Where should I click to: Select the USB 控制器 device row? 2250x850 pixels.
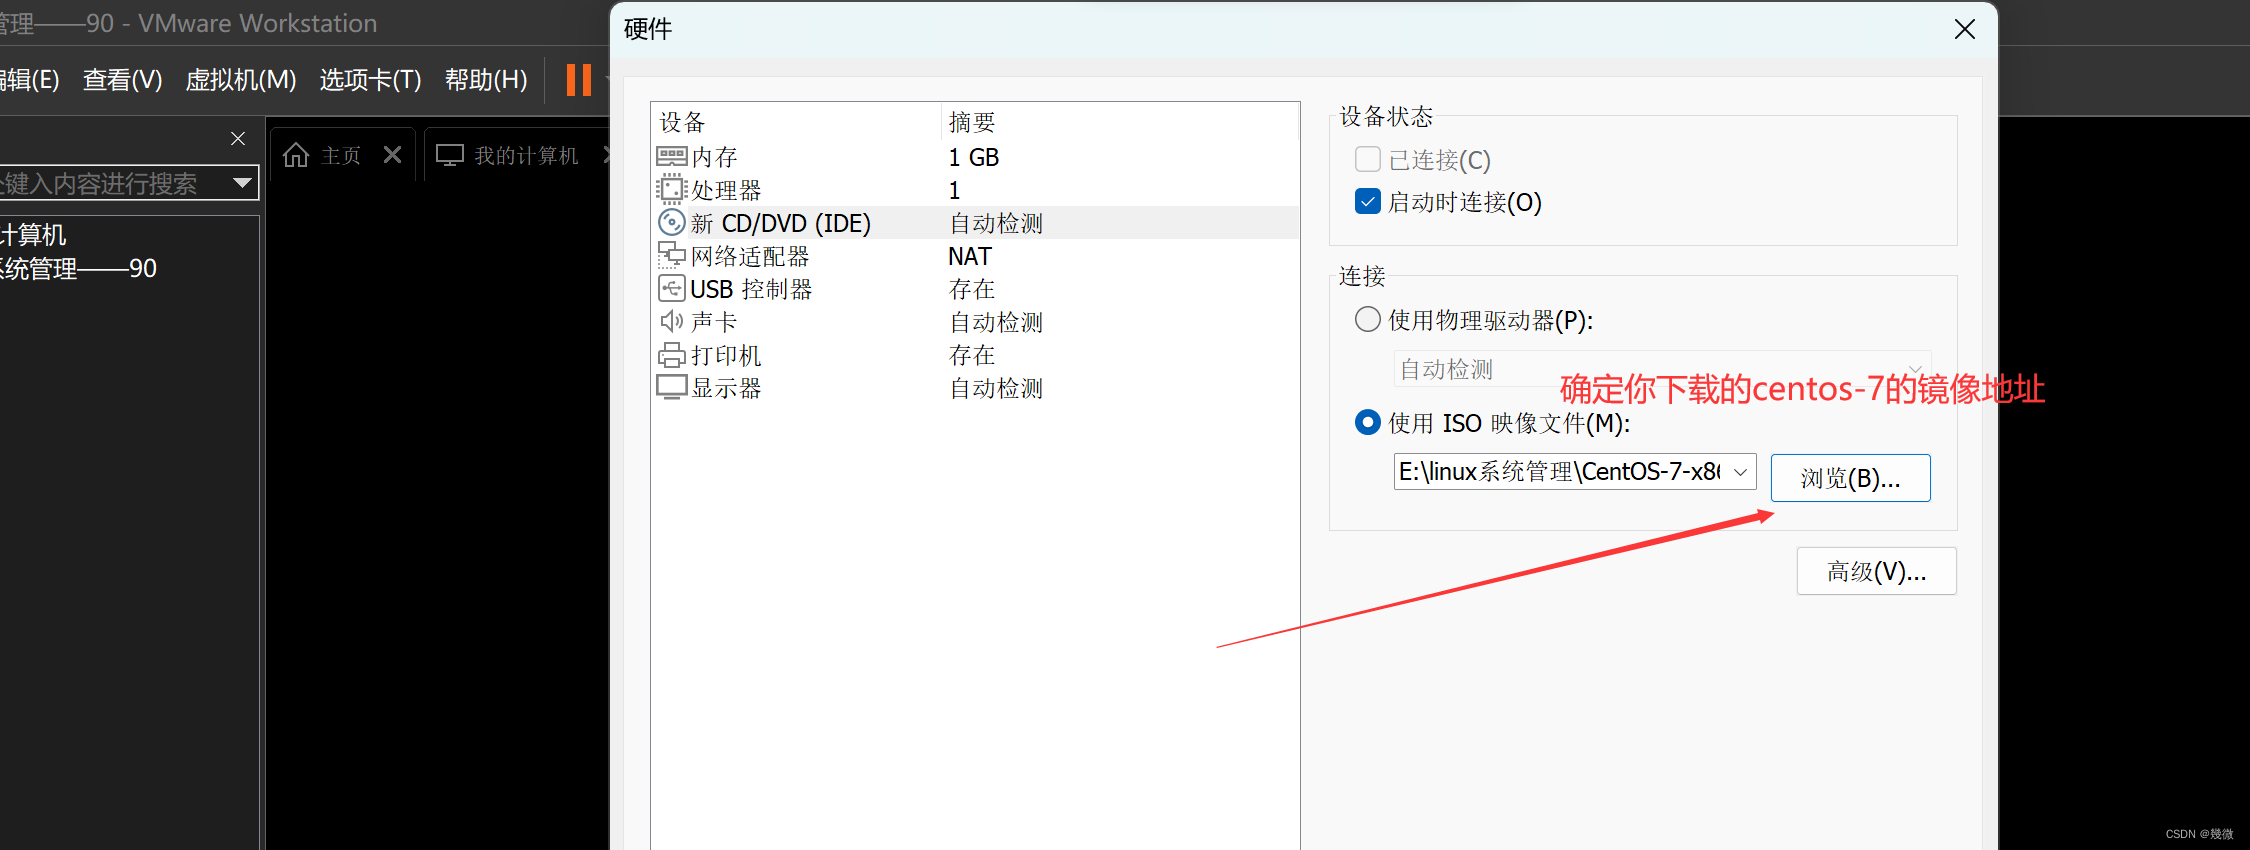[975, 288]
